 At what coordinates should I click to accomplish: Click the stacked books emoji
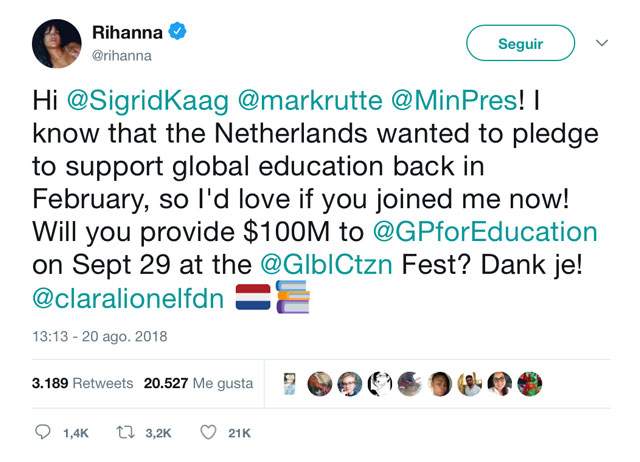click(x=293, y=297)
